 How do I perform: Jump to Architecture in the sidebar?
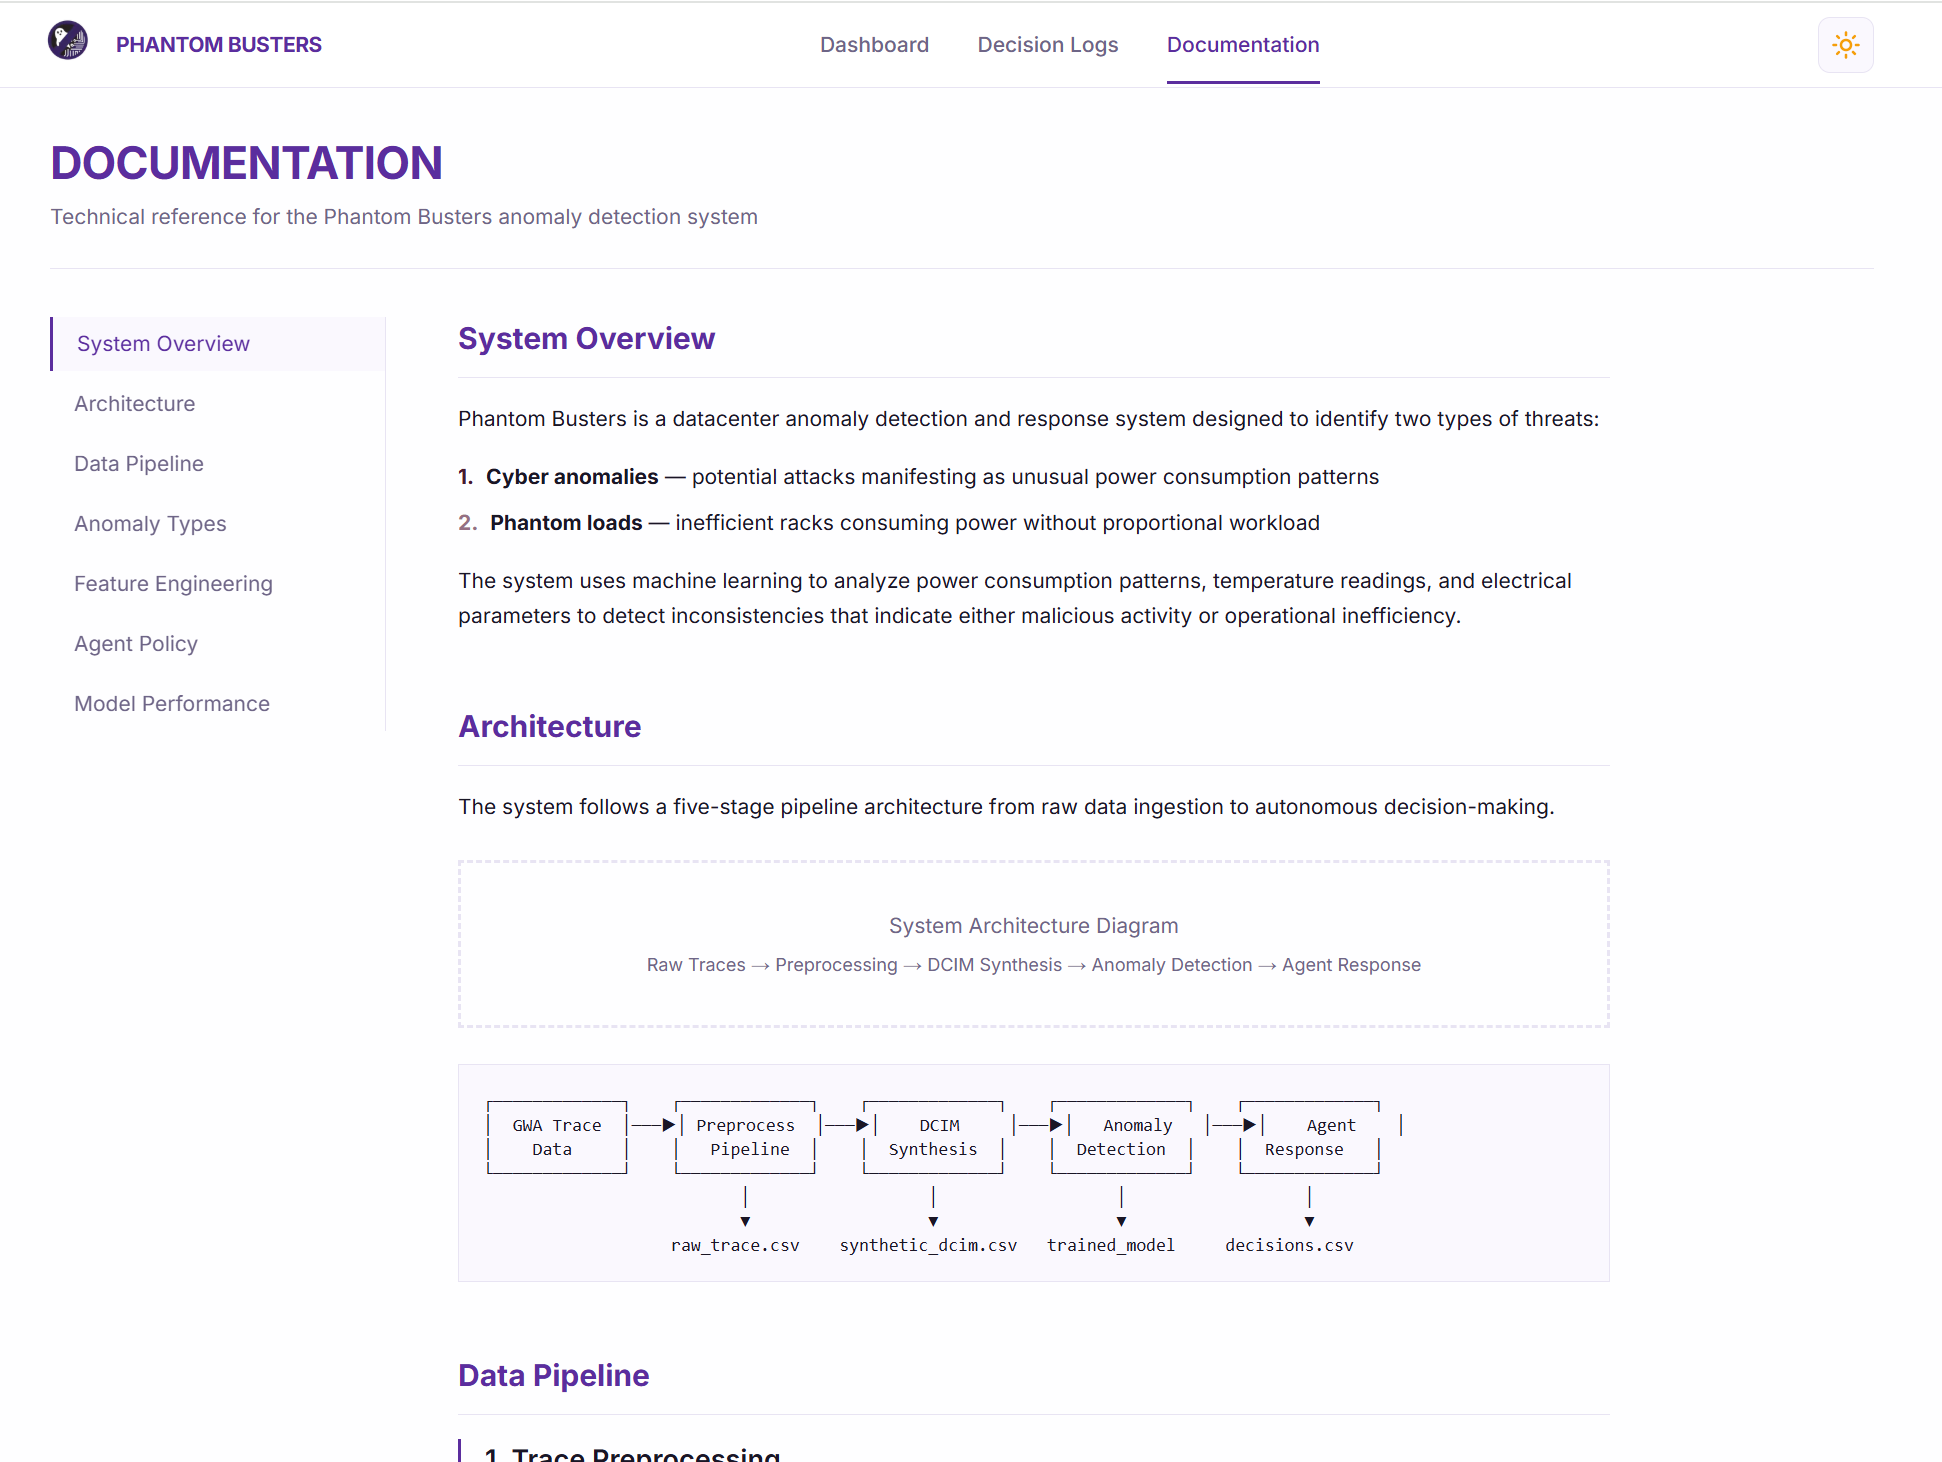pos(134,404)
